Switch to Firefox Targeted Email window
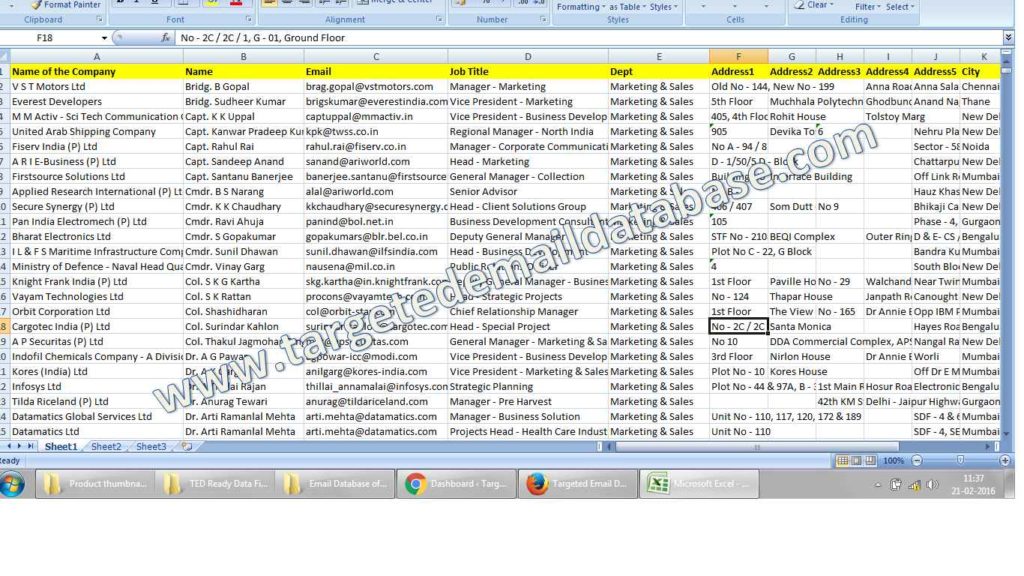Viewport: 1024px width, 576px height. click(577, 484)
